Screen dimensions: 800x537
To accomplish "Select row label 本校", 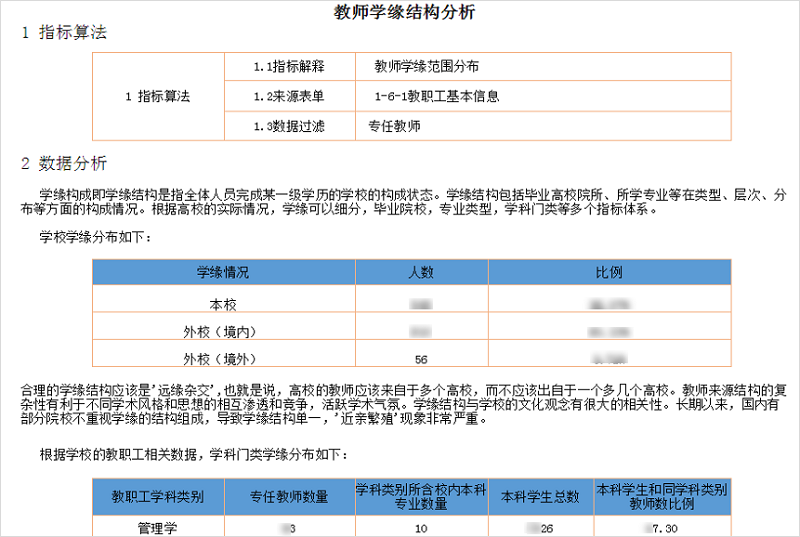I will coord(223,305).
